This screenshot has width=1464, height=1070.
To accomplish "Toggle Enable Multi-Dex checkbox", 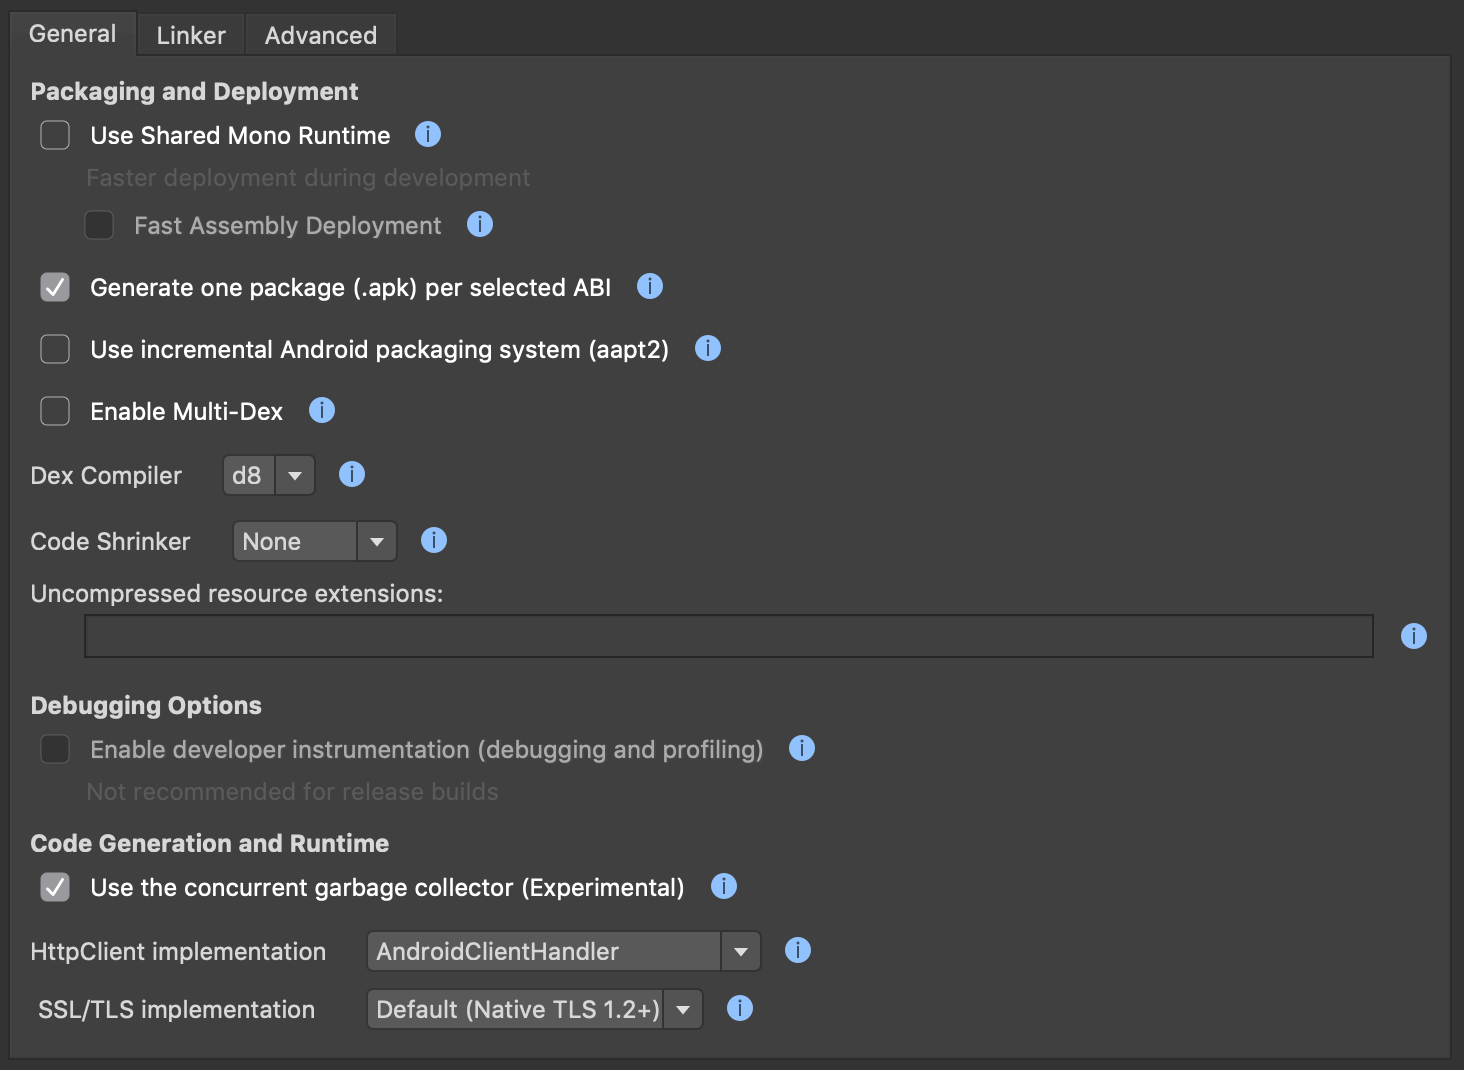I will (55, 411).
